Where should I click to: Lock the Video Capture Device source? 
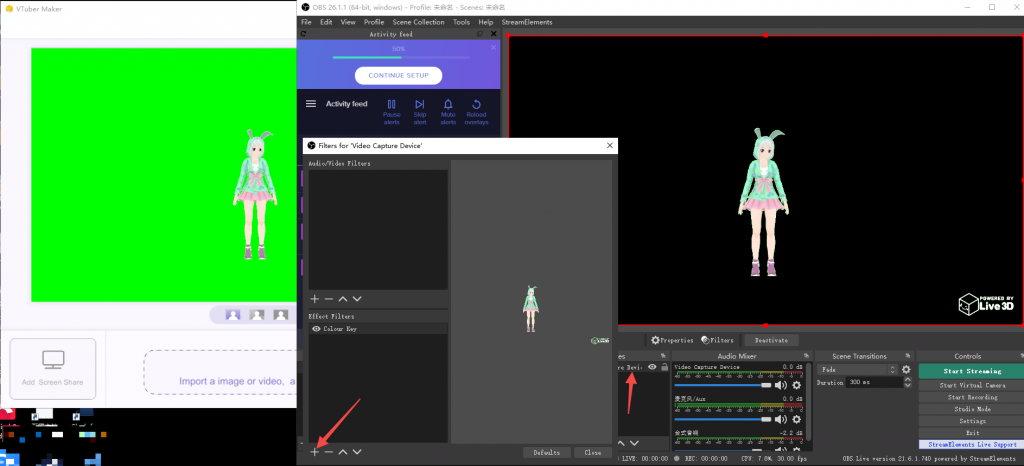coord(664,367)
